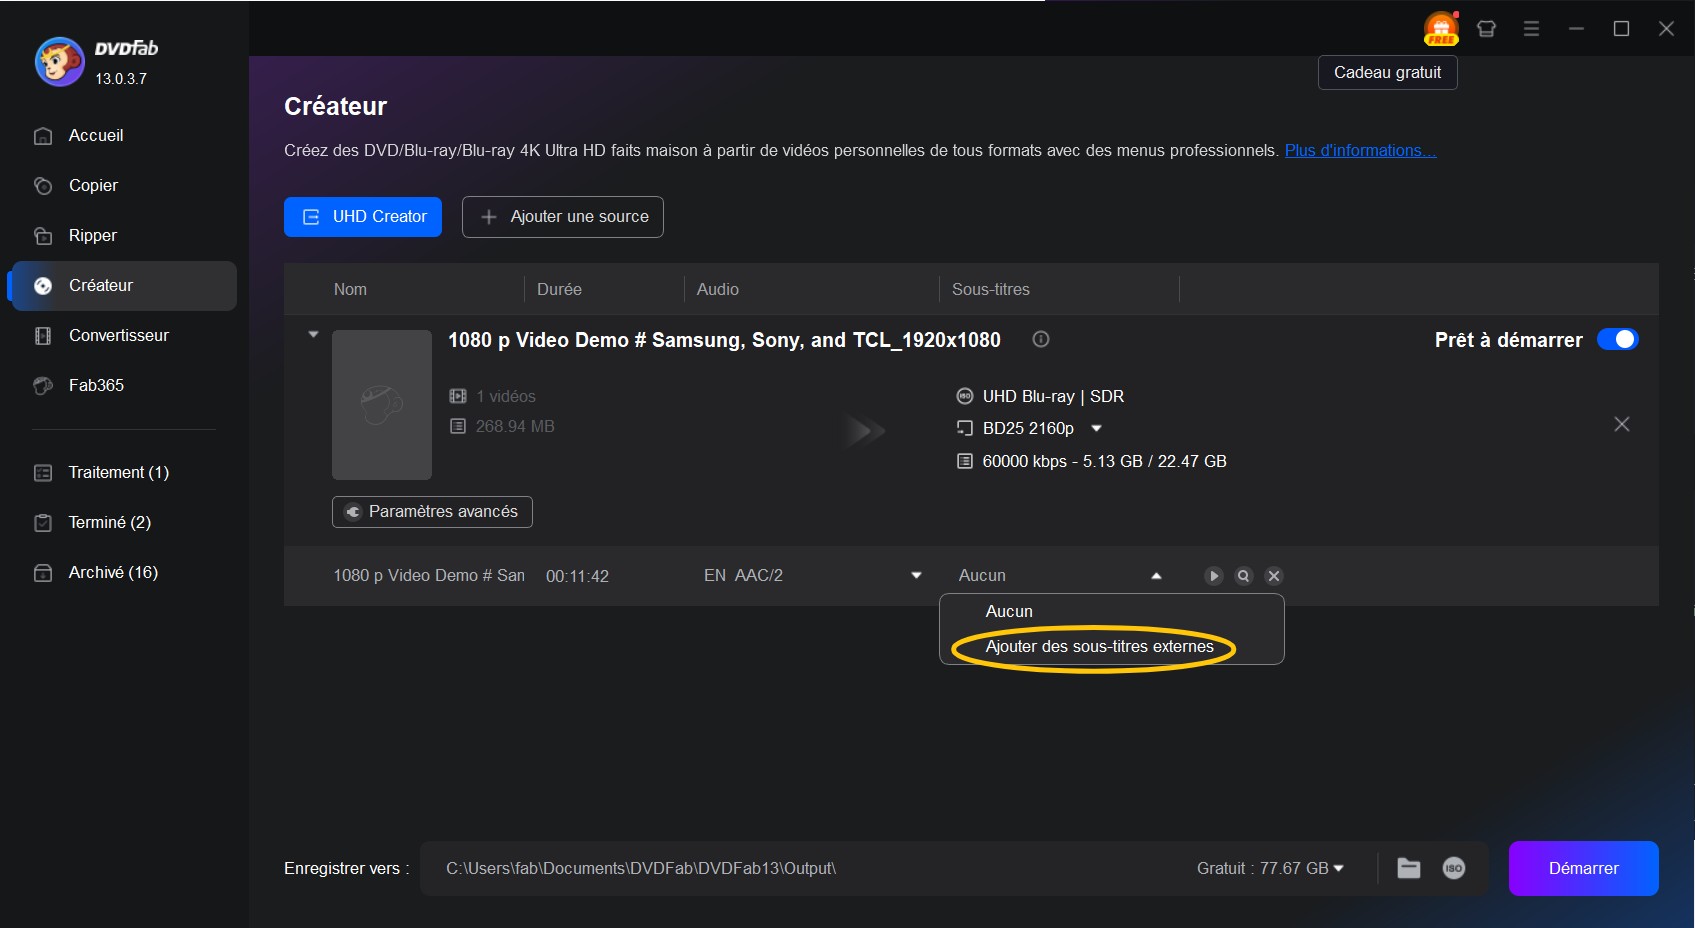Click the video thumbnail placeholder
Viewport: 1695px width, 928px height.
tap(382, 405)
